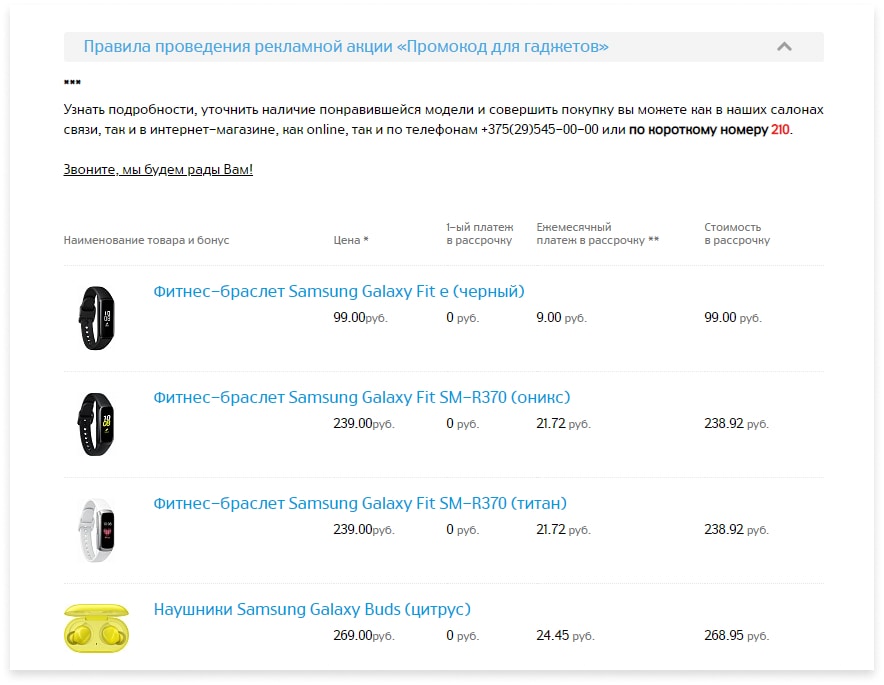Click the «Наименование товара и бонус» header
Image resolution: width=884 pixels, height=685 pixels.
[x=147, y=240]
